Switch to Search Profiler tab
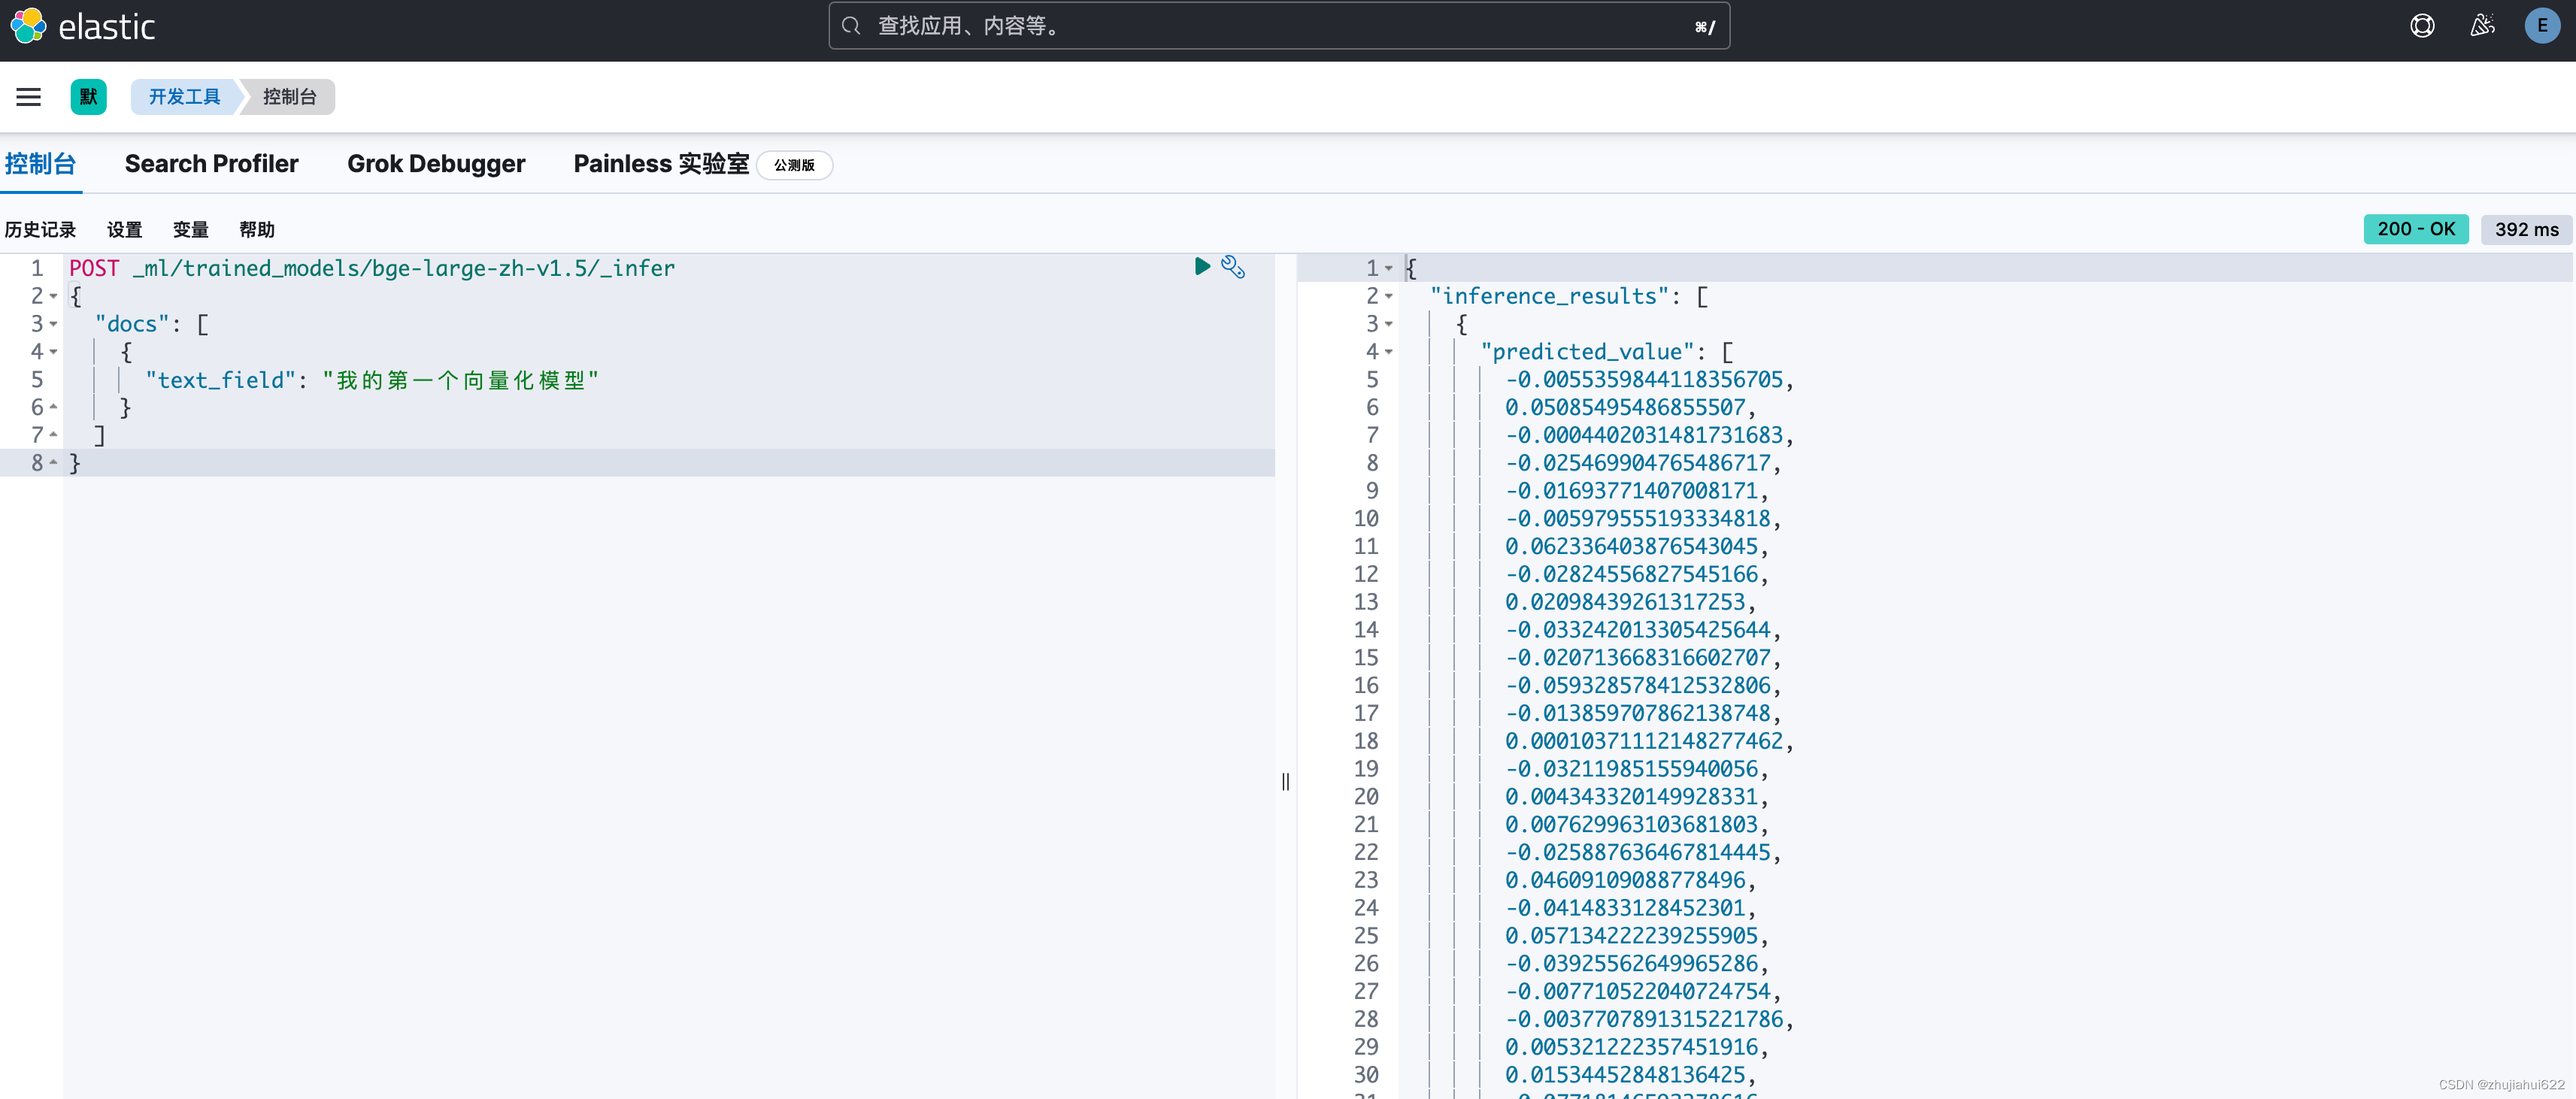Image resolution: width=2576 pixels, height=1099 pixels. 211,164
